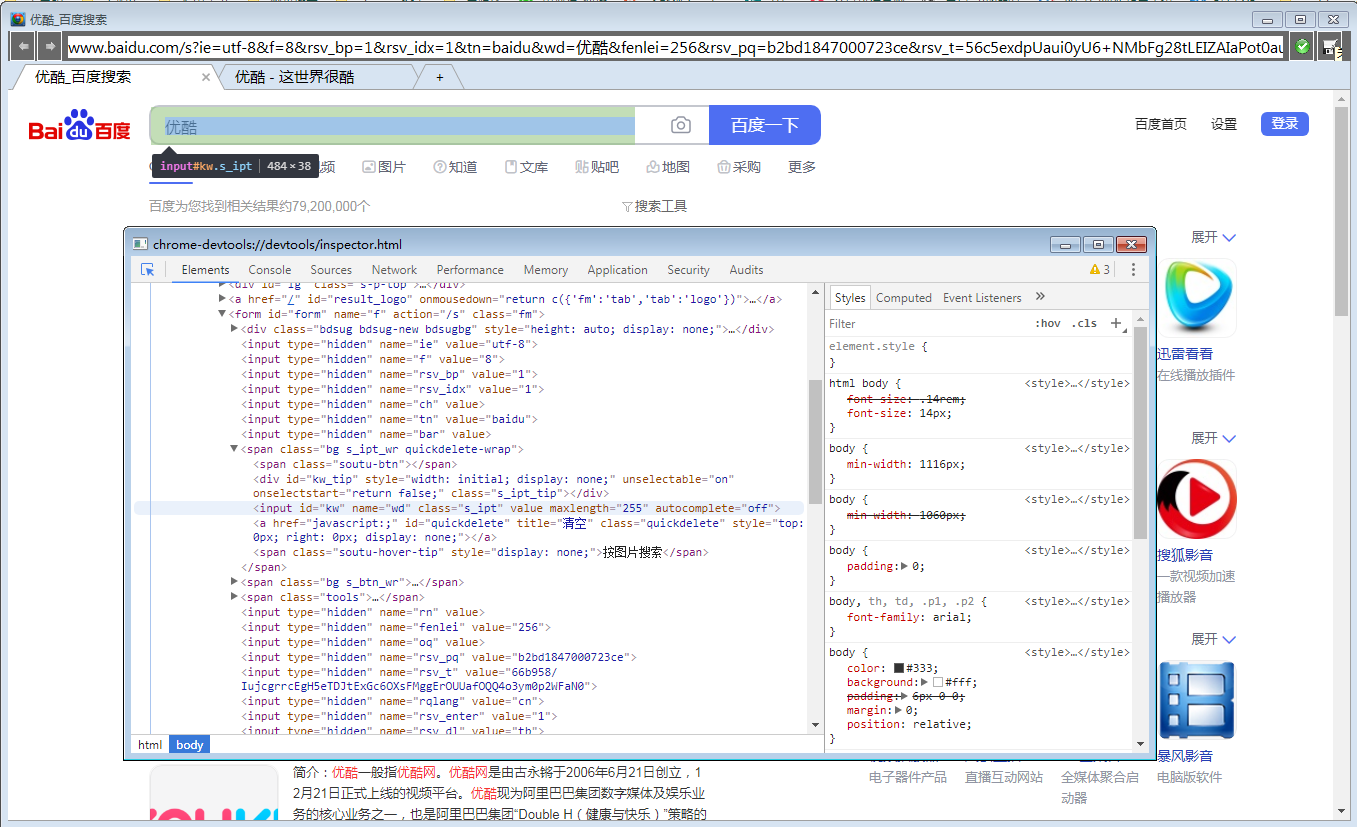
Task: Click the 迅雷看看 player icon
Action: tap(1197, 297)
